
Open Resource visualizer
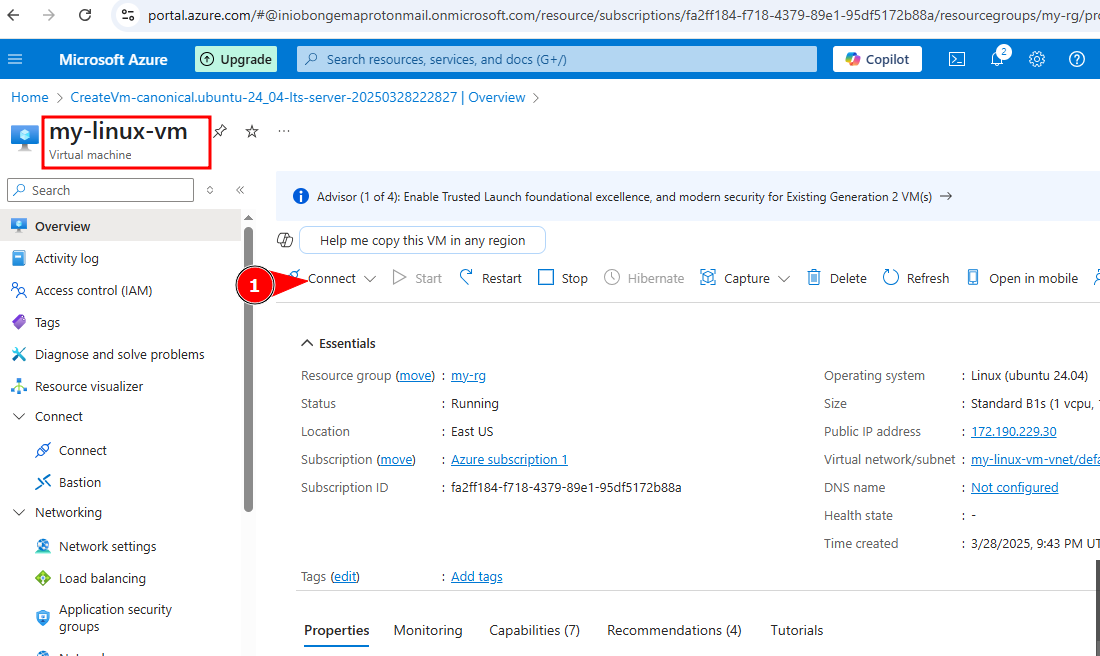(x=88, y=387)
